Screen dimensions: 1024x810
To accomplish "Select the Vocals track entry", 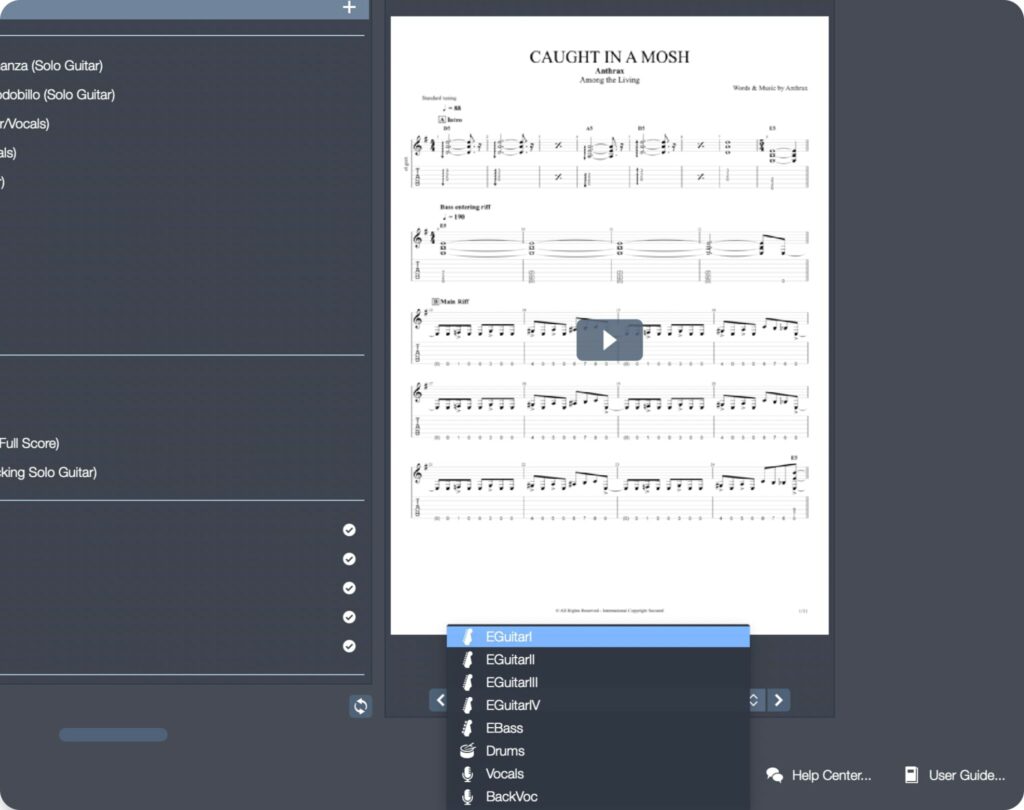I will pyautogui.click(x=598, y=774).
